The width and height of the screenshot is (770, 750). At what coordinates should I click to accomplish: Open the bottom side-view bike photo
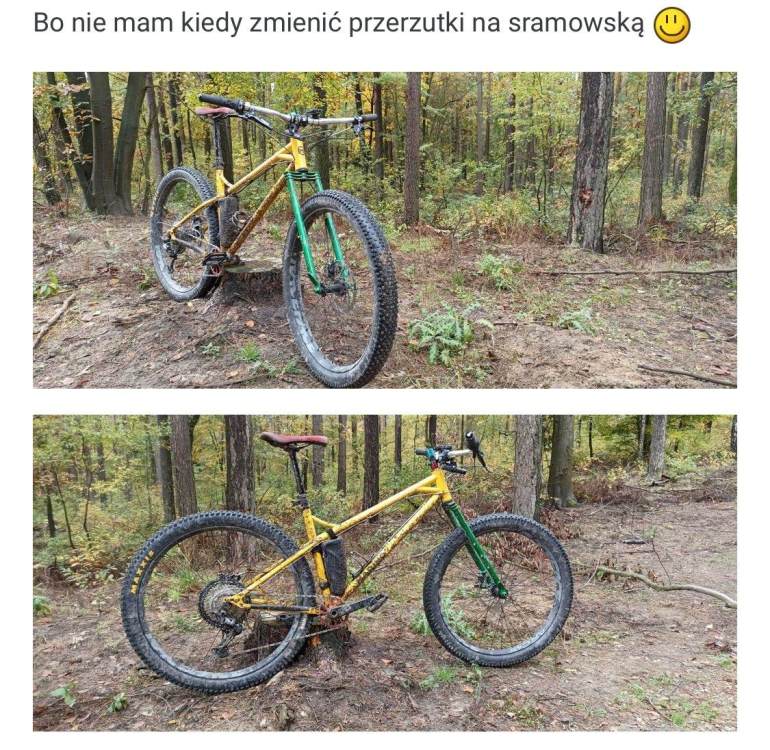[x=385, y=573]
